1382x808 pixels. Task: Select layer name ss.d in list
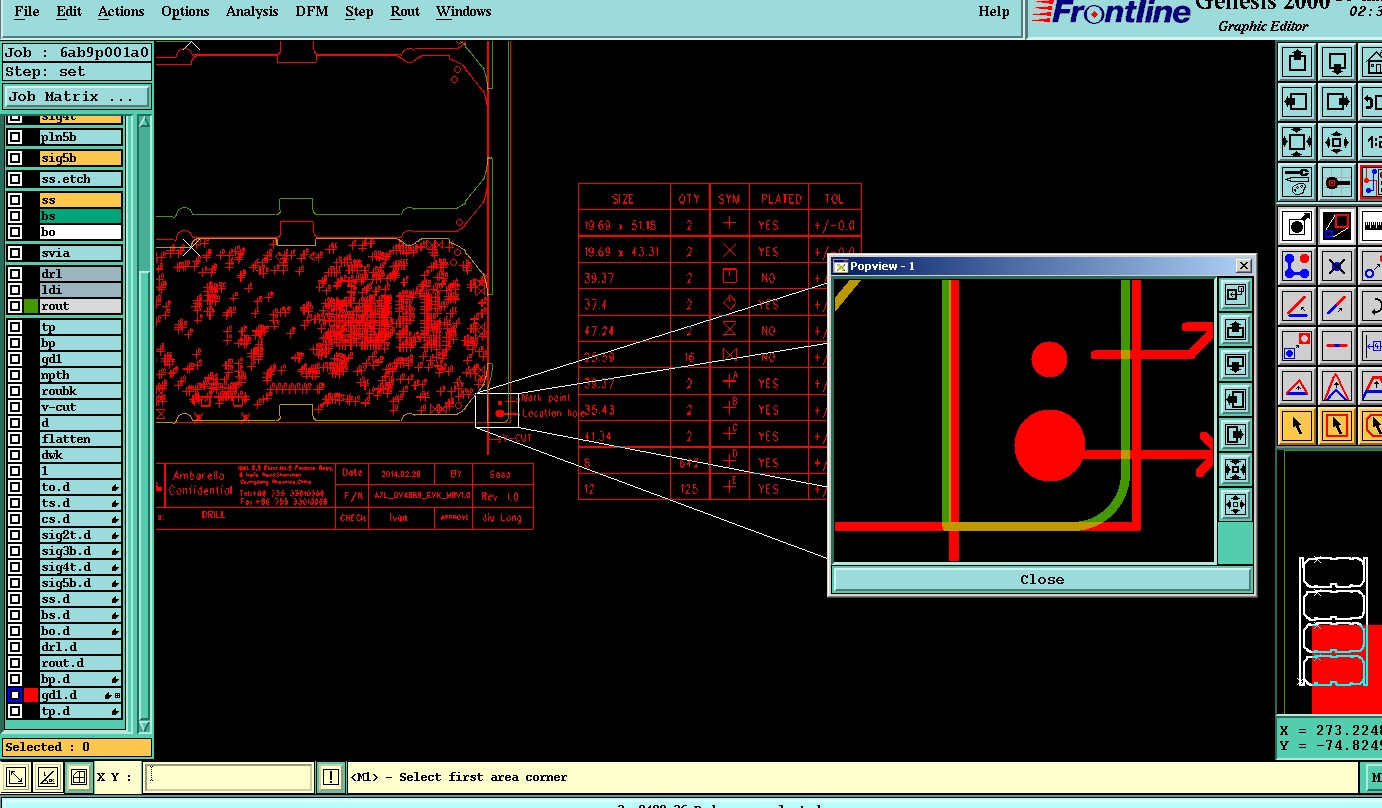click(80, 599)
